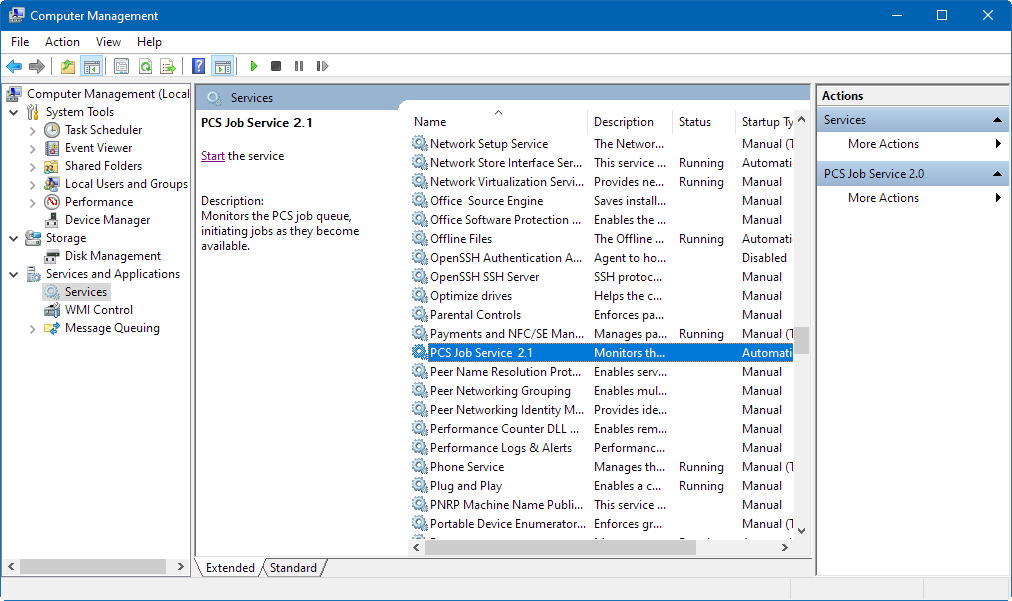Select the Disk Management icon
The width and height of the screenshot is (1012, 601).
[52, 256]
